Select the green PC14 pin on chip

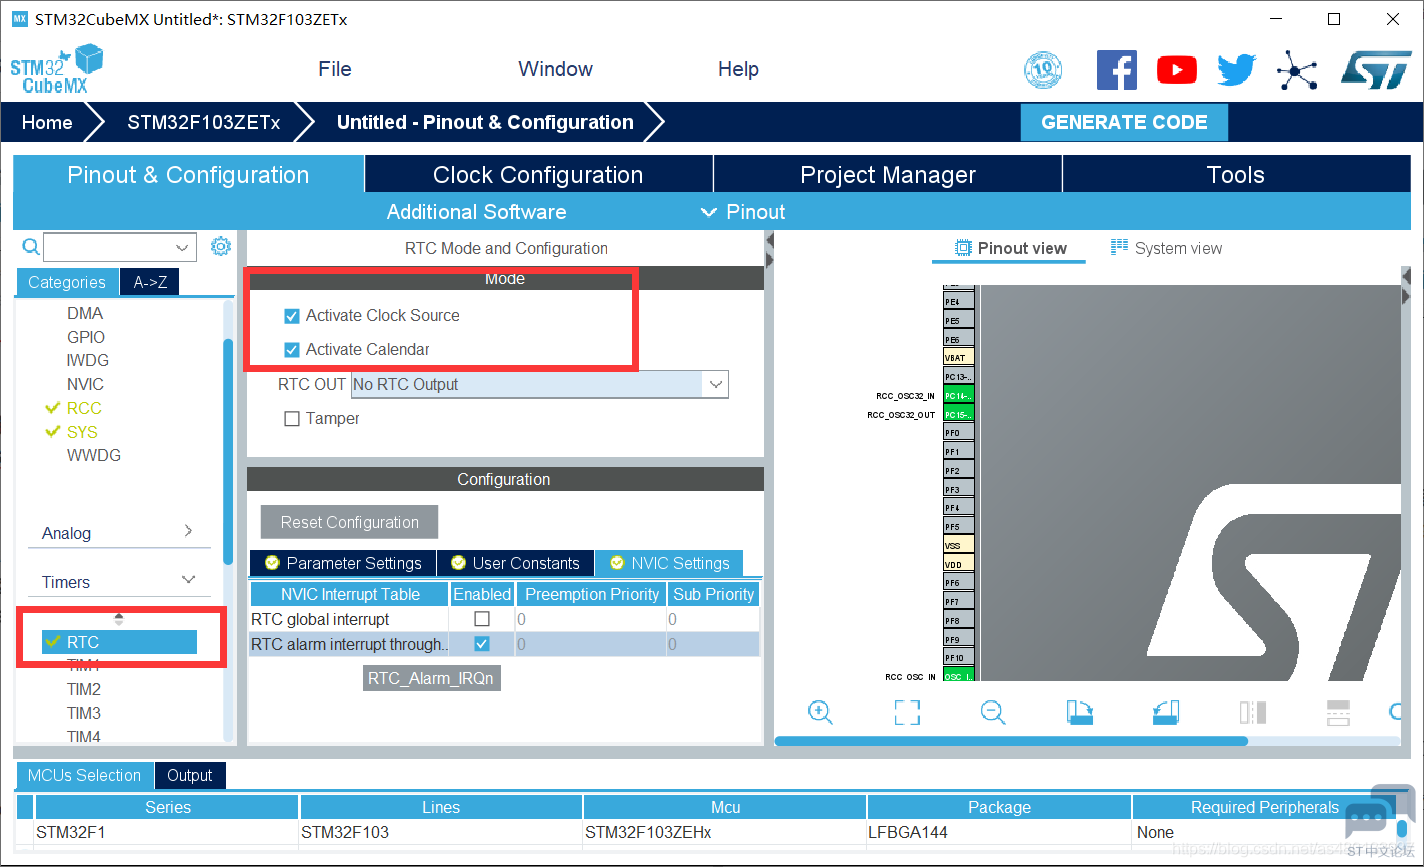(958, 396)
